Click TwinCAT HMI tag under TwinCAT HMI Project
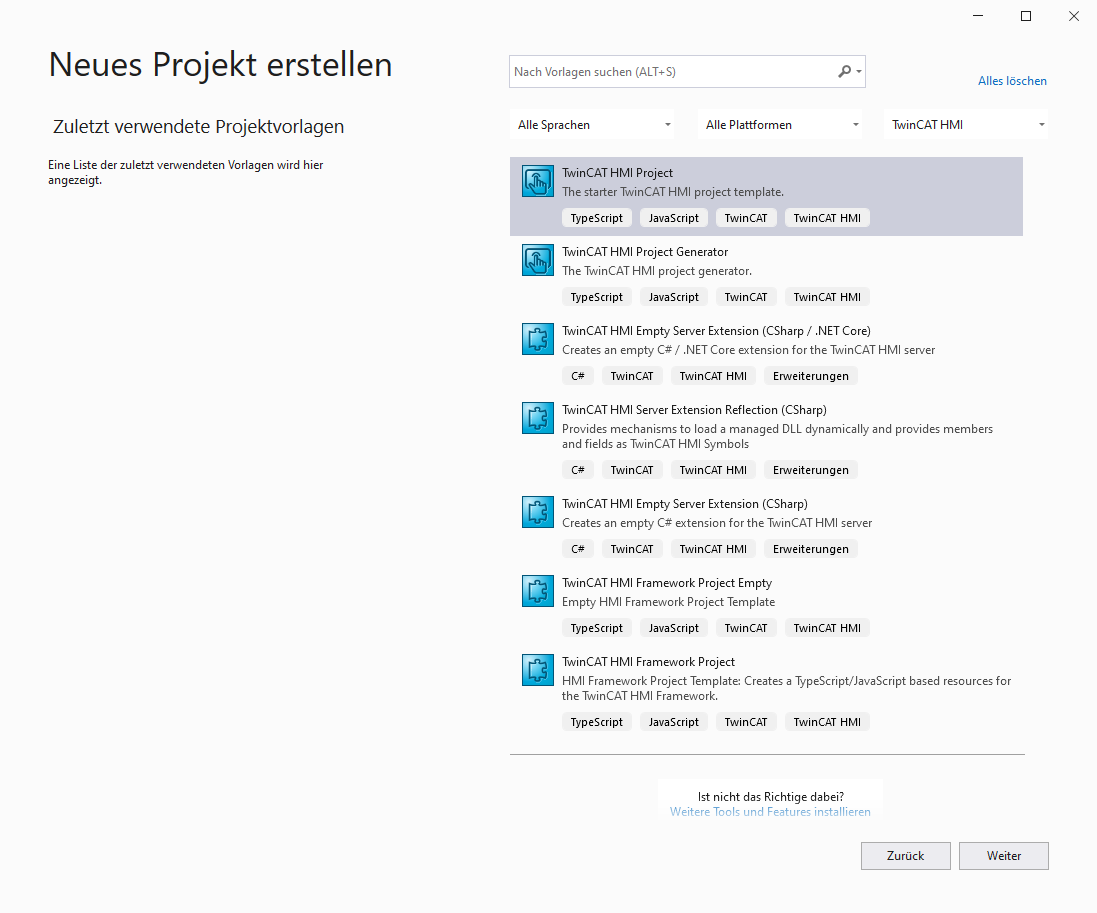Viewport: 1097px width, 913px height. click(827, 218)
